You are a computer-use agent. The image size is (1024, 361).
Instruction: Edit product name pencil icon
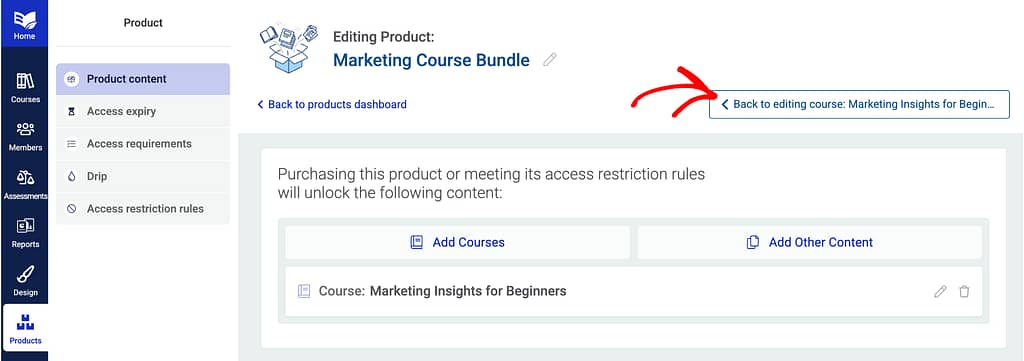point(550,60)
